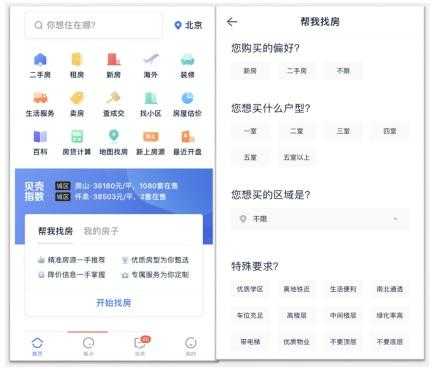The width and height of the screenshot is (433, 369).
Task: Tap 专属服务为你定制 feature text
Action: pyautogui.click(x=160, y=275)
